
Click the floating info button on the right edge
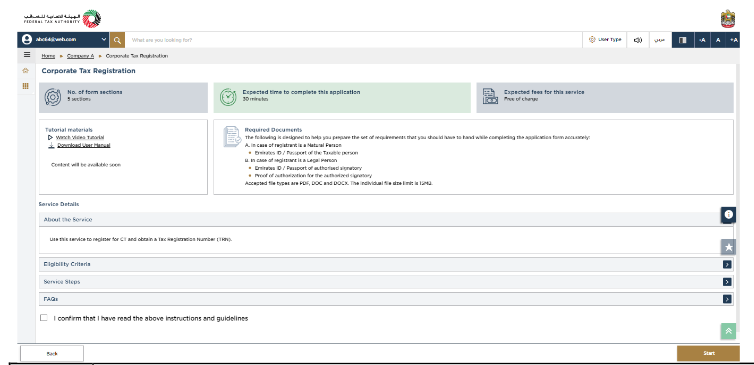point(729,214)
